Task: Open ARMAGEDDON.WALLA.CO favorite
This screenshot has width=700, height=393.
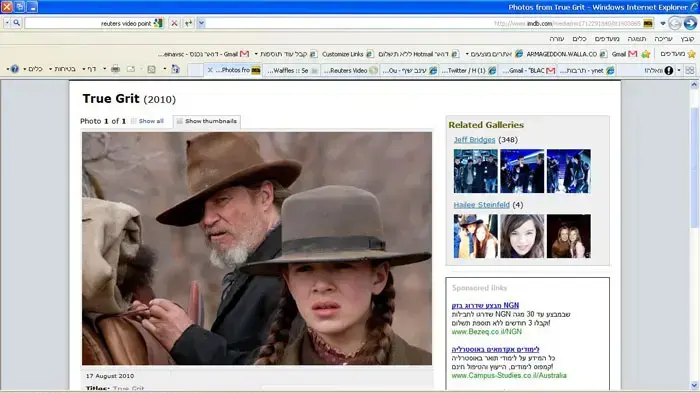Action: click(x=566, y=54)
